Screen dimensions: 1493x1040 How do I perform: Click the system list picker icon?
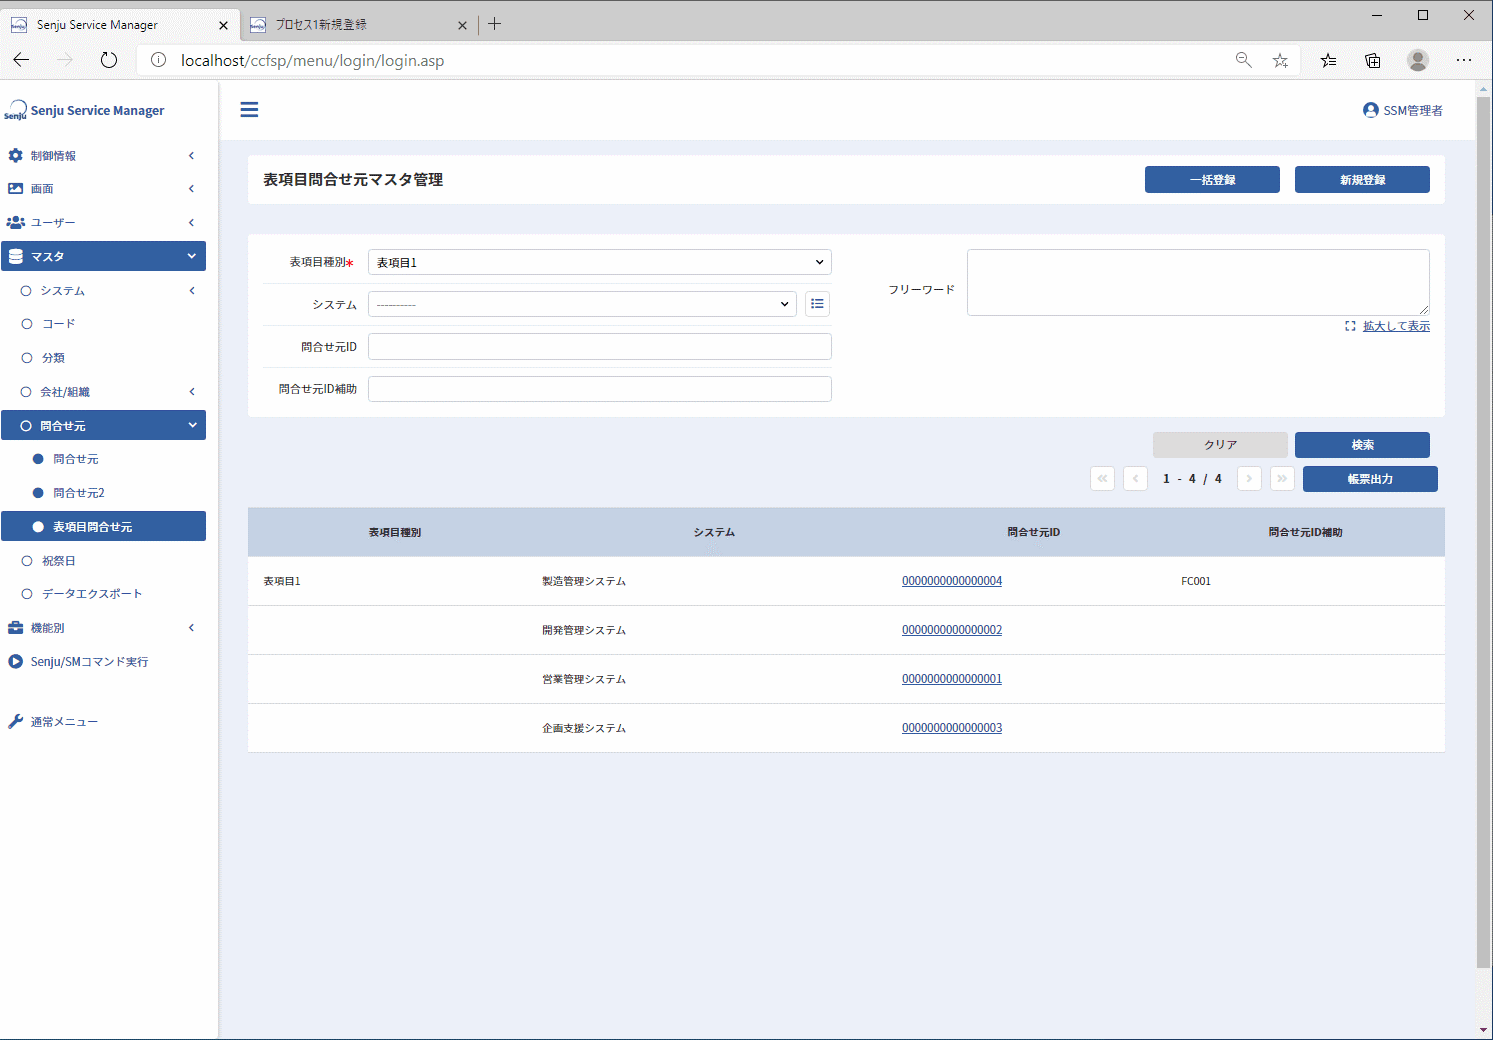point(817,304)
